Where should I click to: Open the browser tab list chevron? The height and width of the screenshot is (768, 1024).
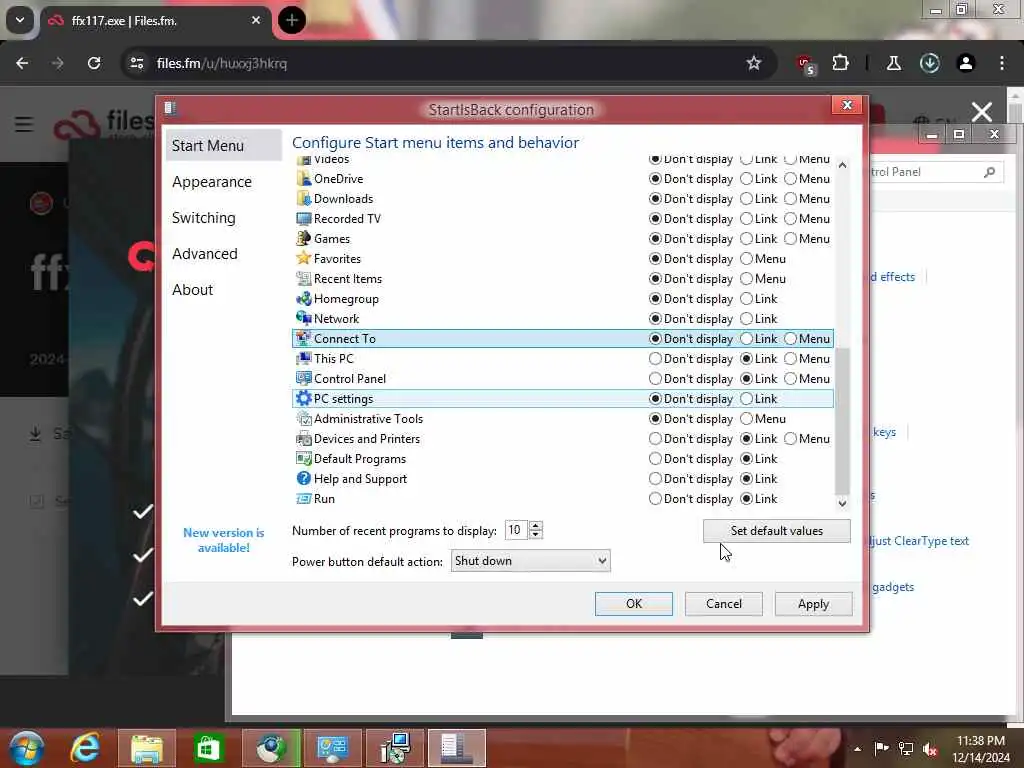pos(20,20)
